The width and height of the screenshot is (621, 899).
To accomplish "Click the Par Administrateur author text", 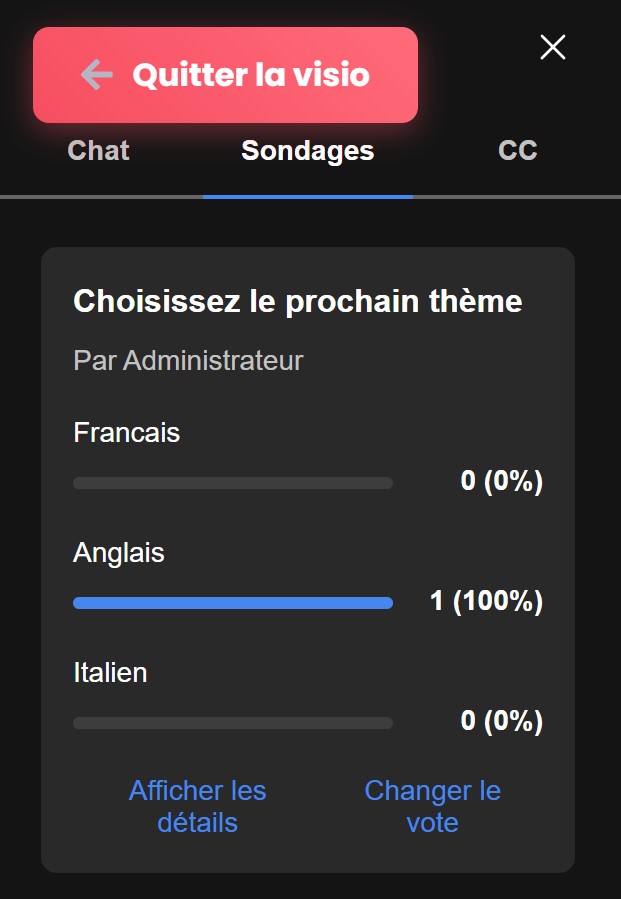I will pyautogui.click(x=188, y=360).
